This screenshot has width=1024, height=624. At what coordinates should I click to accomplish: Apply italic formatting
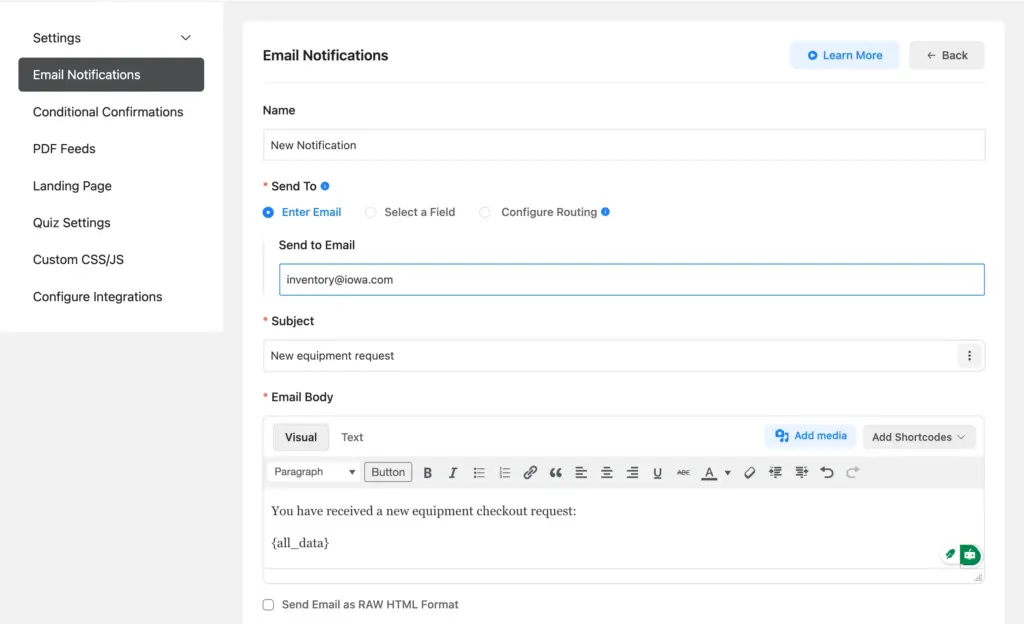tap(452, 472)
